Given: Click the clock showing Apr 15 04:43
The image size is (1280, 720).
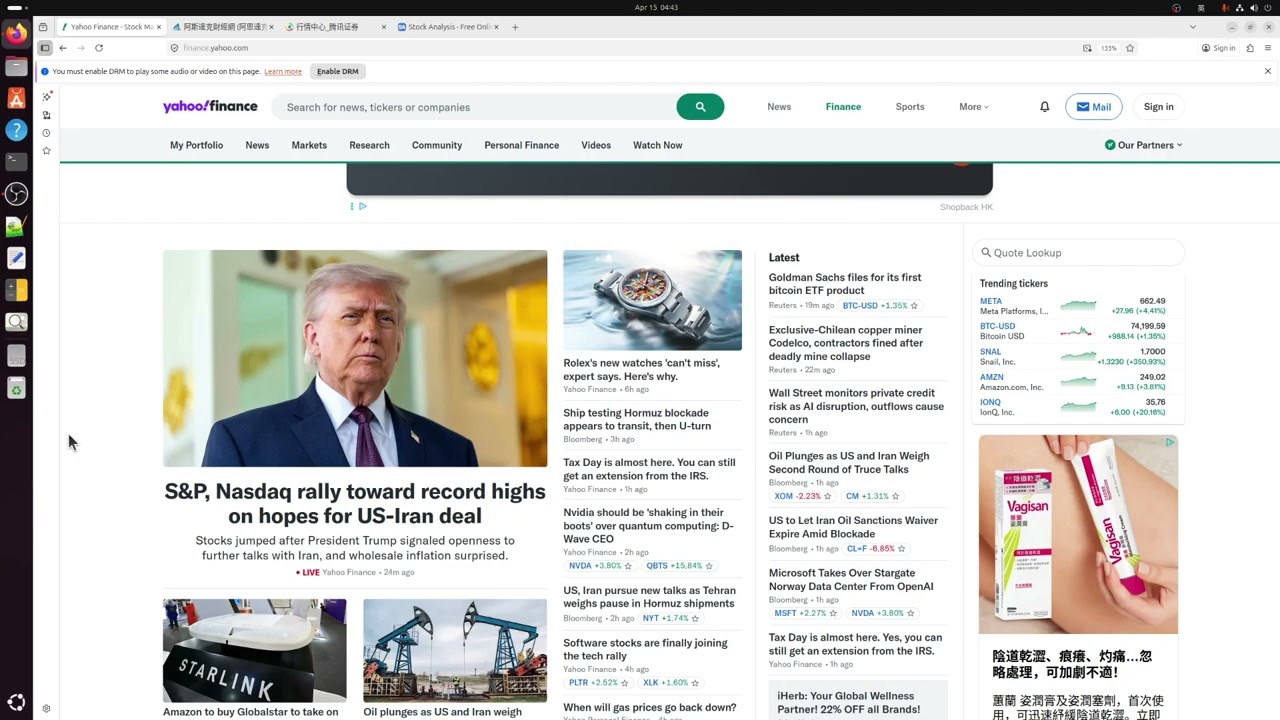Looking at the screenshot, I should point(656,8).
